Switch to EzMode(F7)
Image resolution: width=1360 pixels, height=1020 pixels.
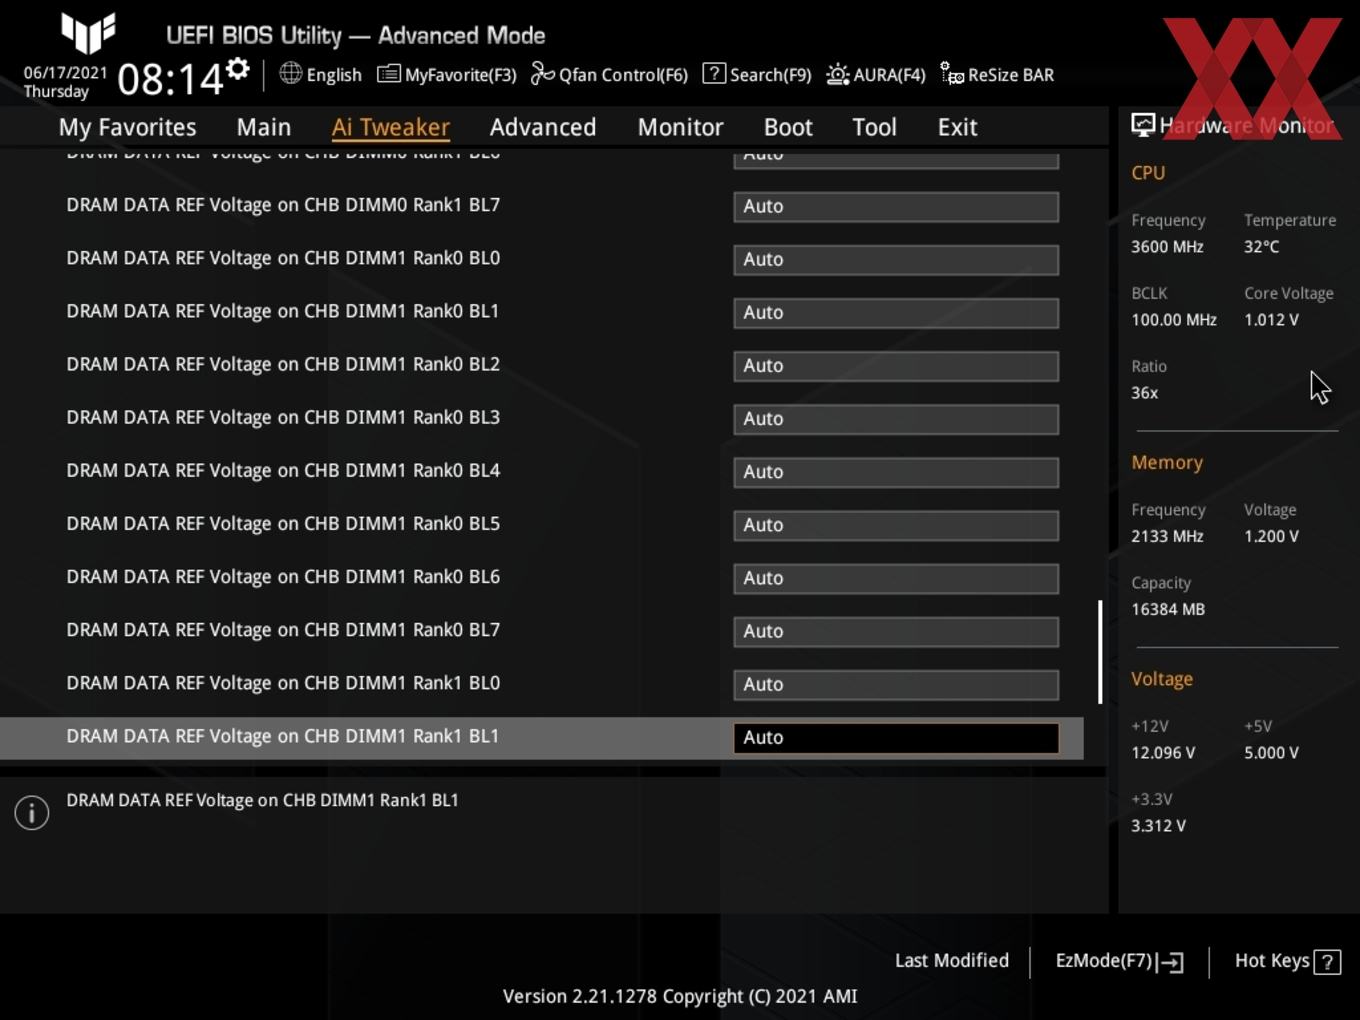click(1119, 961)
